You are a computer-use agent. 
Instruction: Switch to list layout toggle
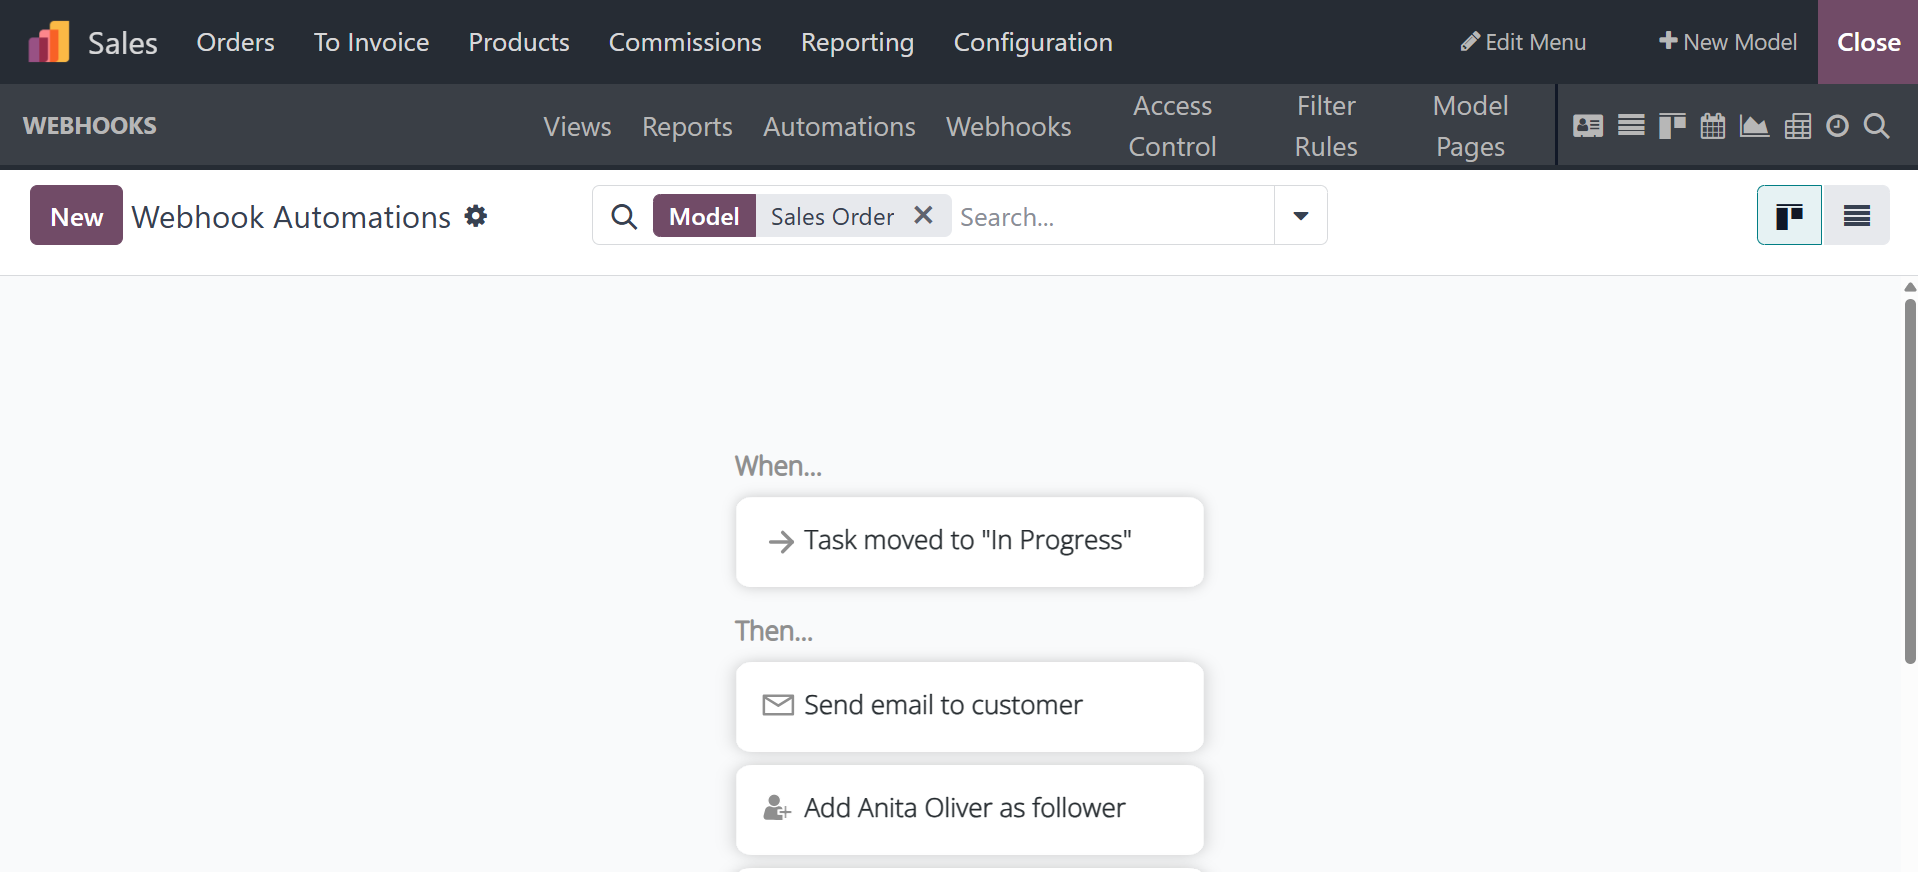pyautogui.click(x=1856, y=216)
